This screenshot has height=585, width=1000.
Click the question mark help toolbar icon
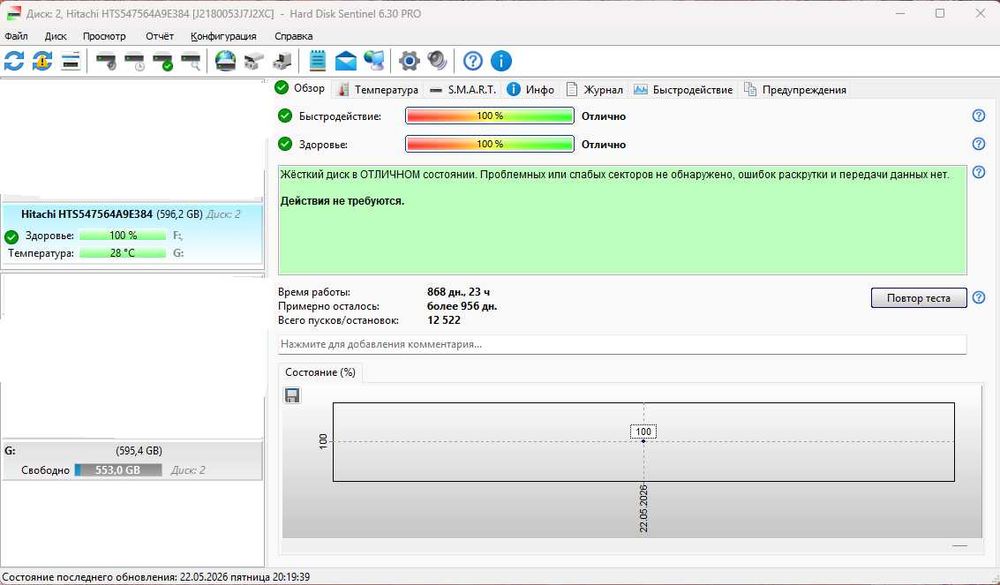473,61
